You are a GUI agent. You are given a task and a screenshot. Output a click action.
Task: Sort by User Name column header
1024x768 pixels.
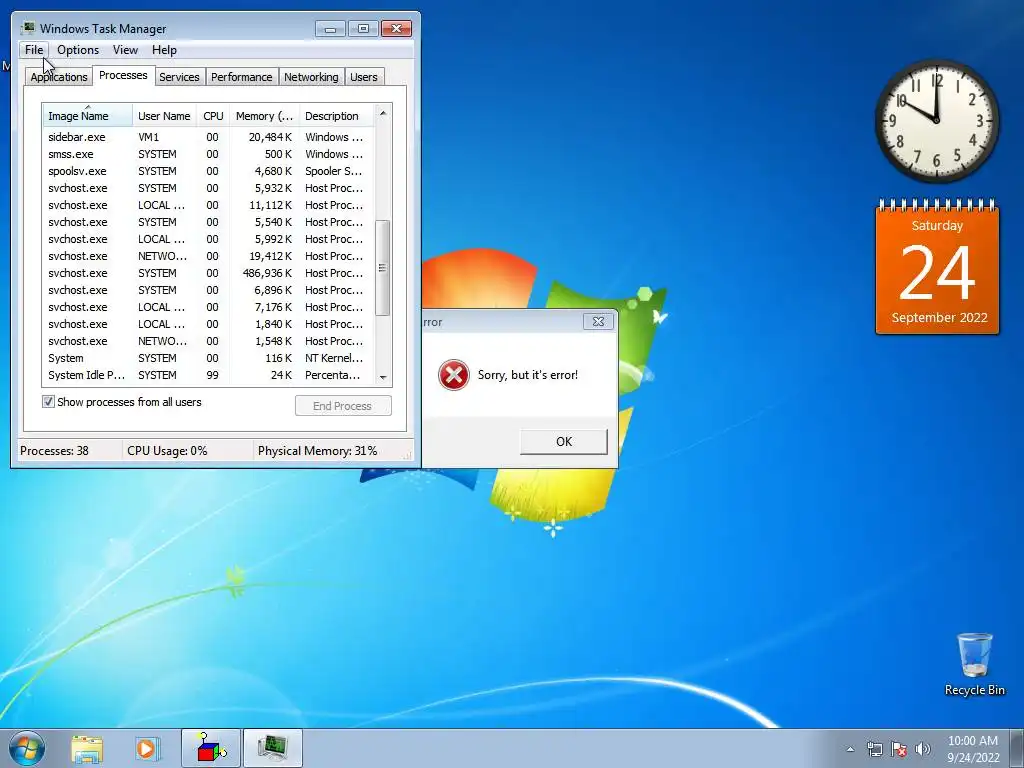[164, 116]
